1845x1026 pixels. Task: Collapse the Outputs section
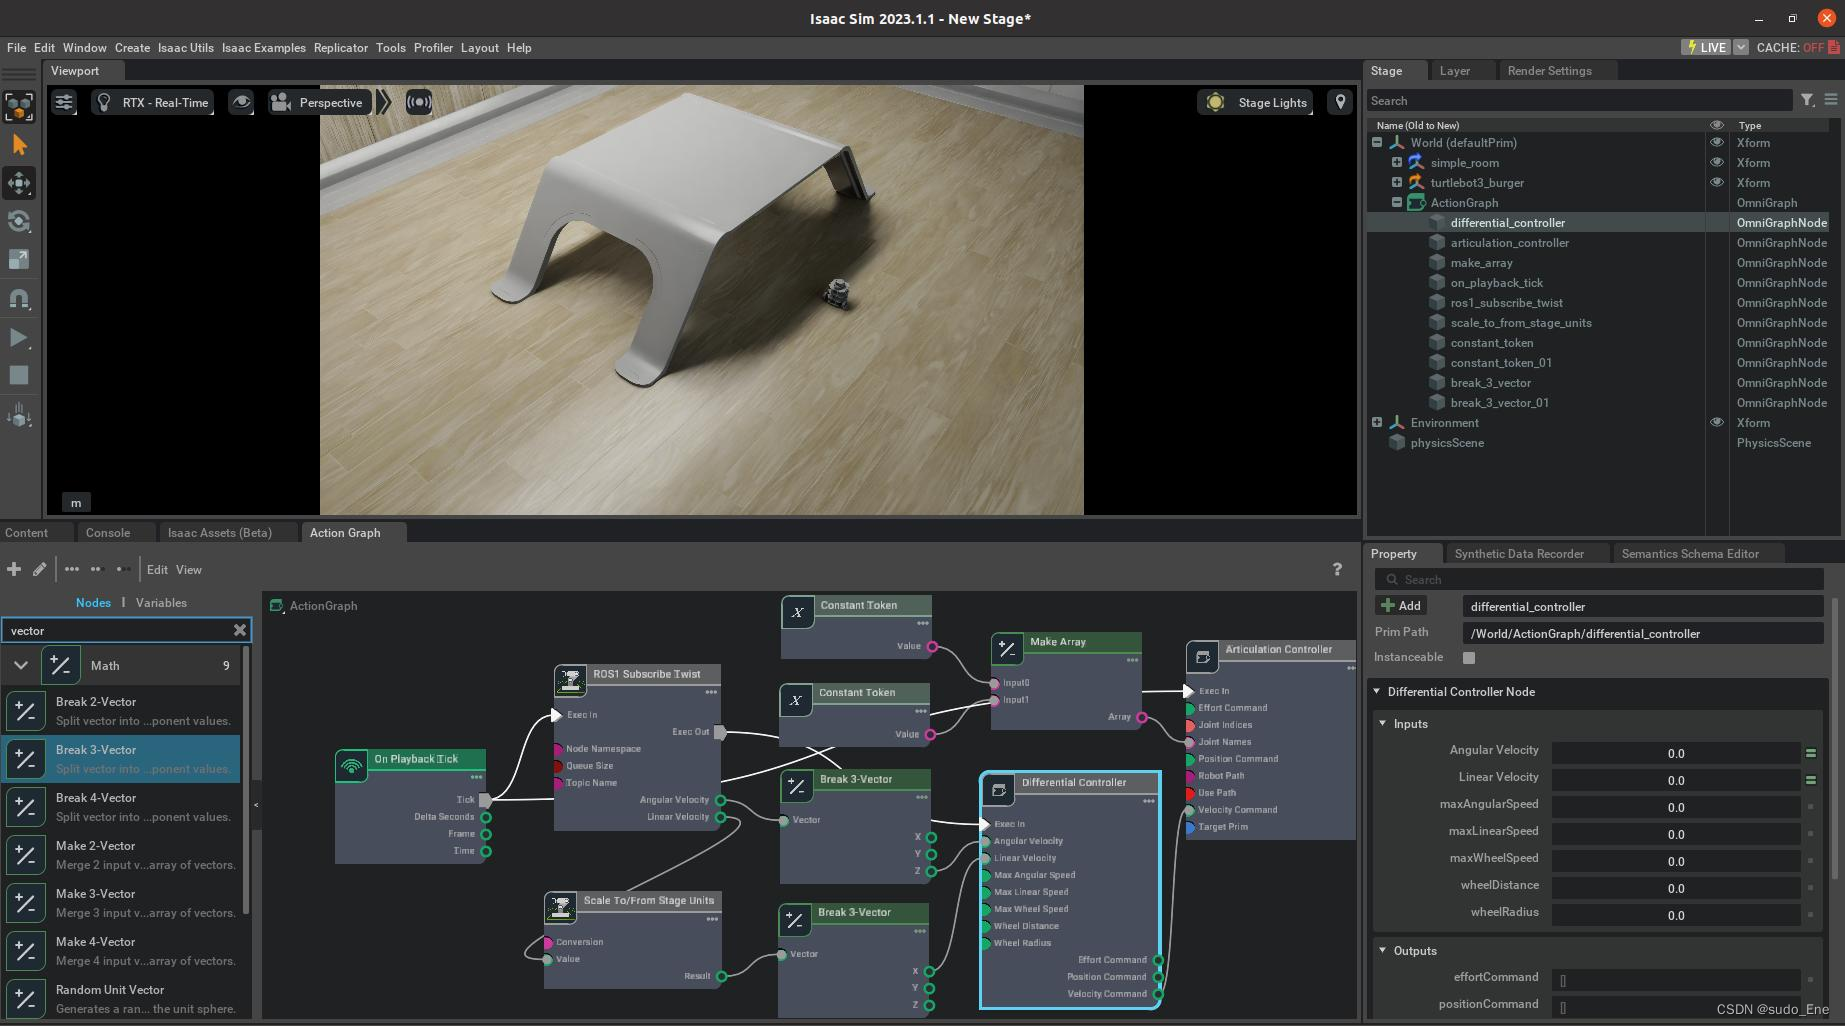coord(1383,951)
